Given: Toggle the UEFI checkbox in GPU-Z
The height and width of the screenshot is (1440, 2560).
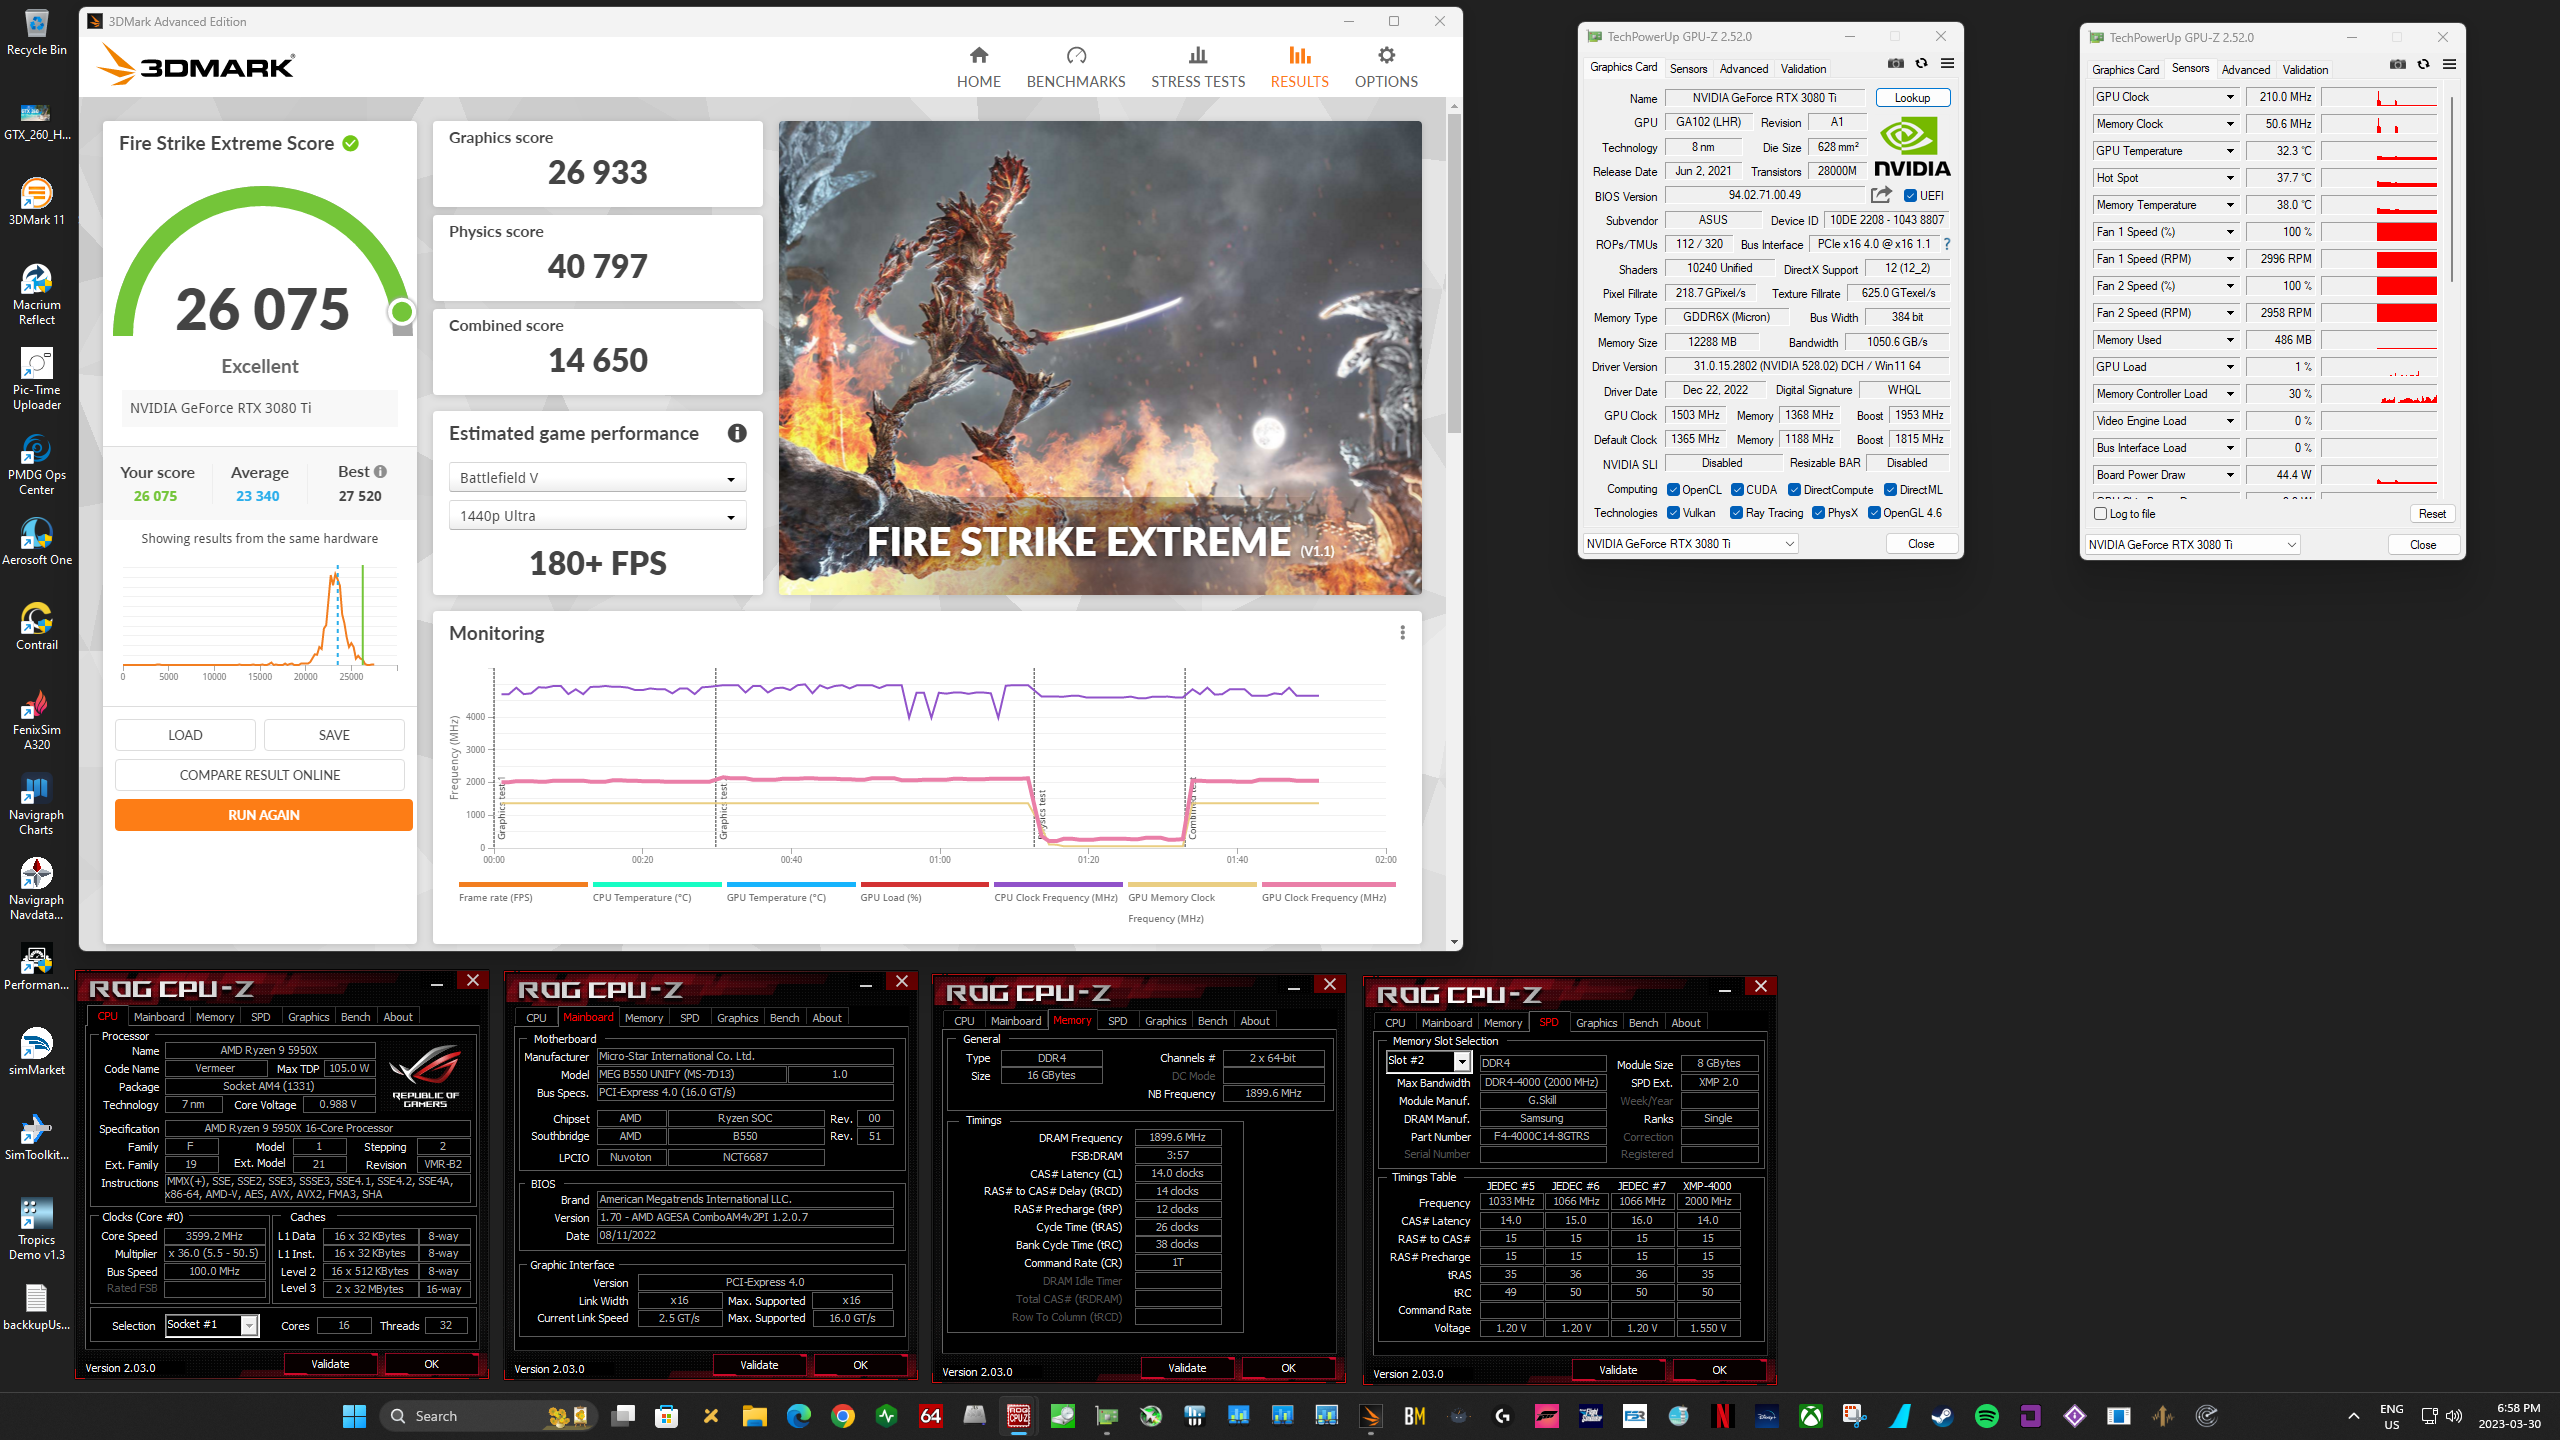Looking at the screenshot, I should pos(1910,196).
